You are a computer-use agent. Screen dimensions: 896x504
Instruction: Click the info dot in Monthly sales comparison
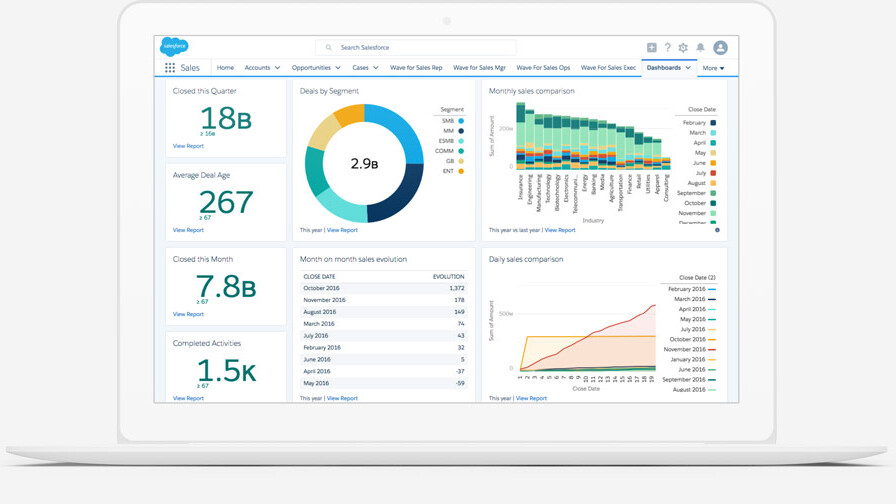point(717,230)
